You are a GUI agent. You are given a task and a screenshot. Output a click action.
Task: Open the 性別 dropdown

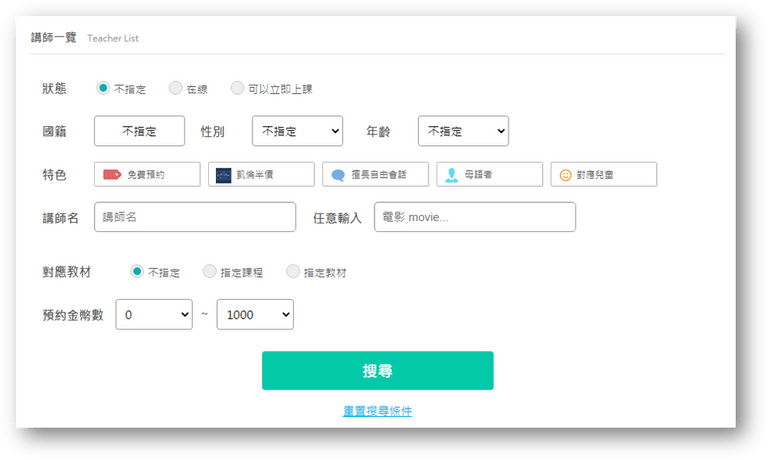[297, 131]
